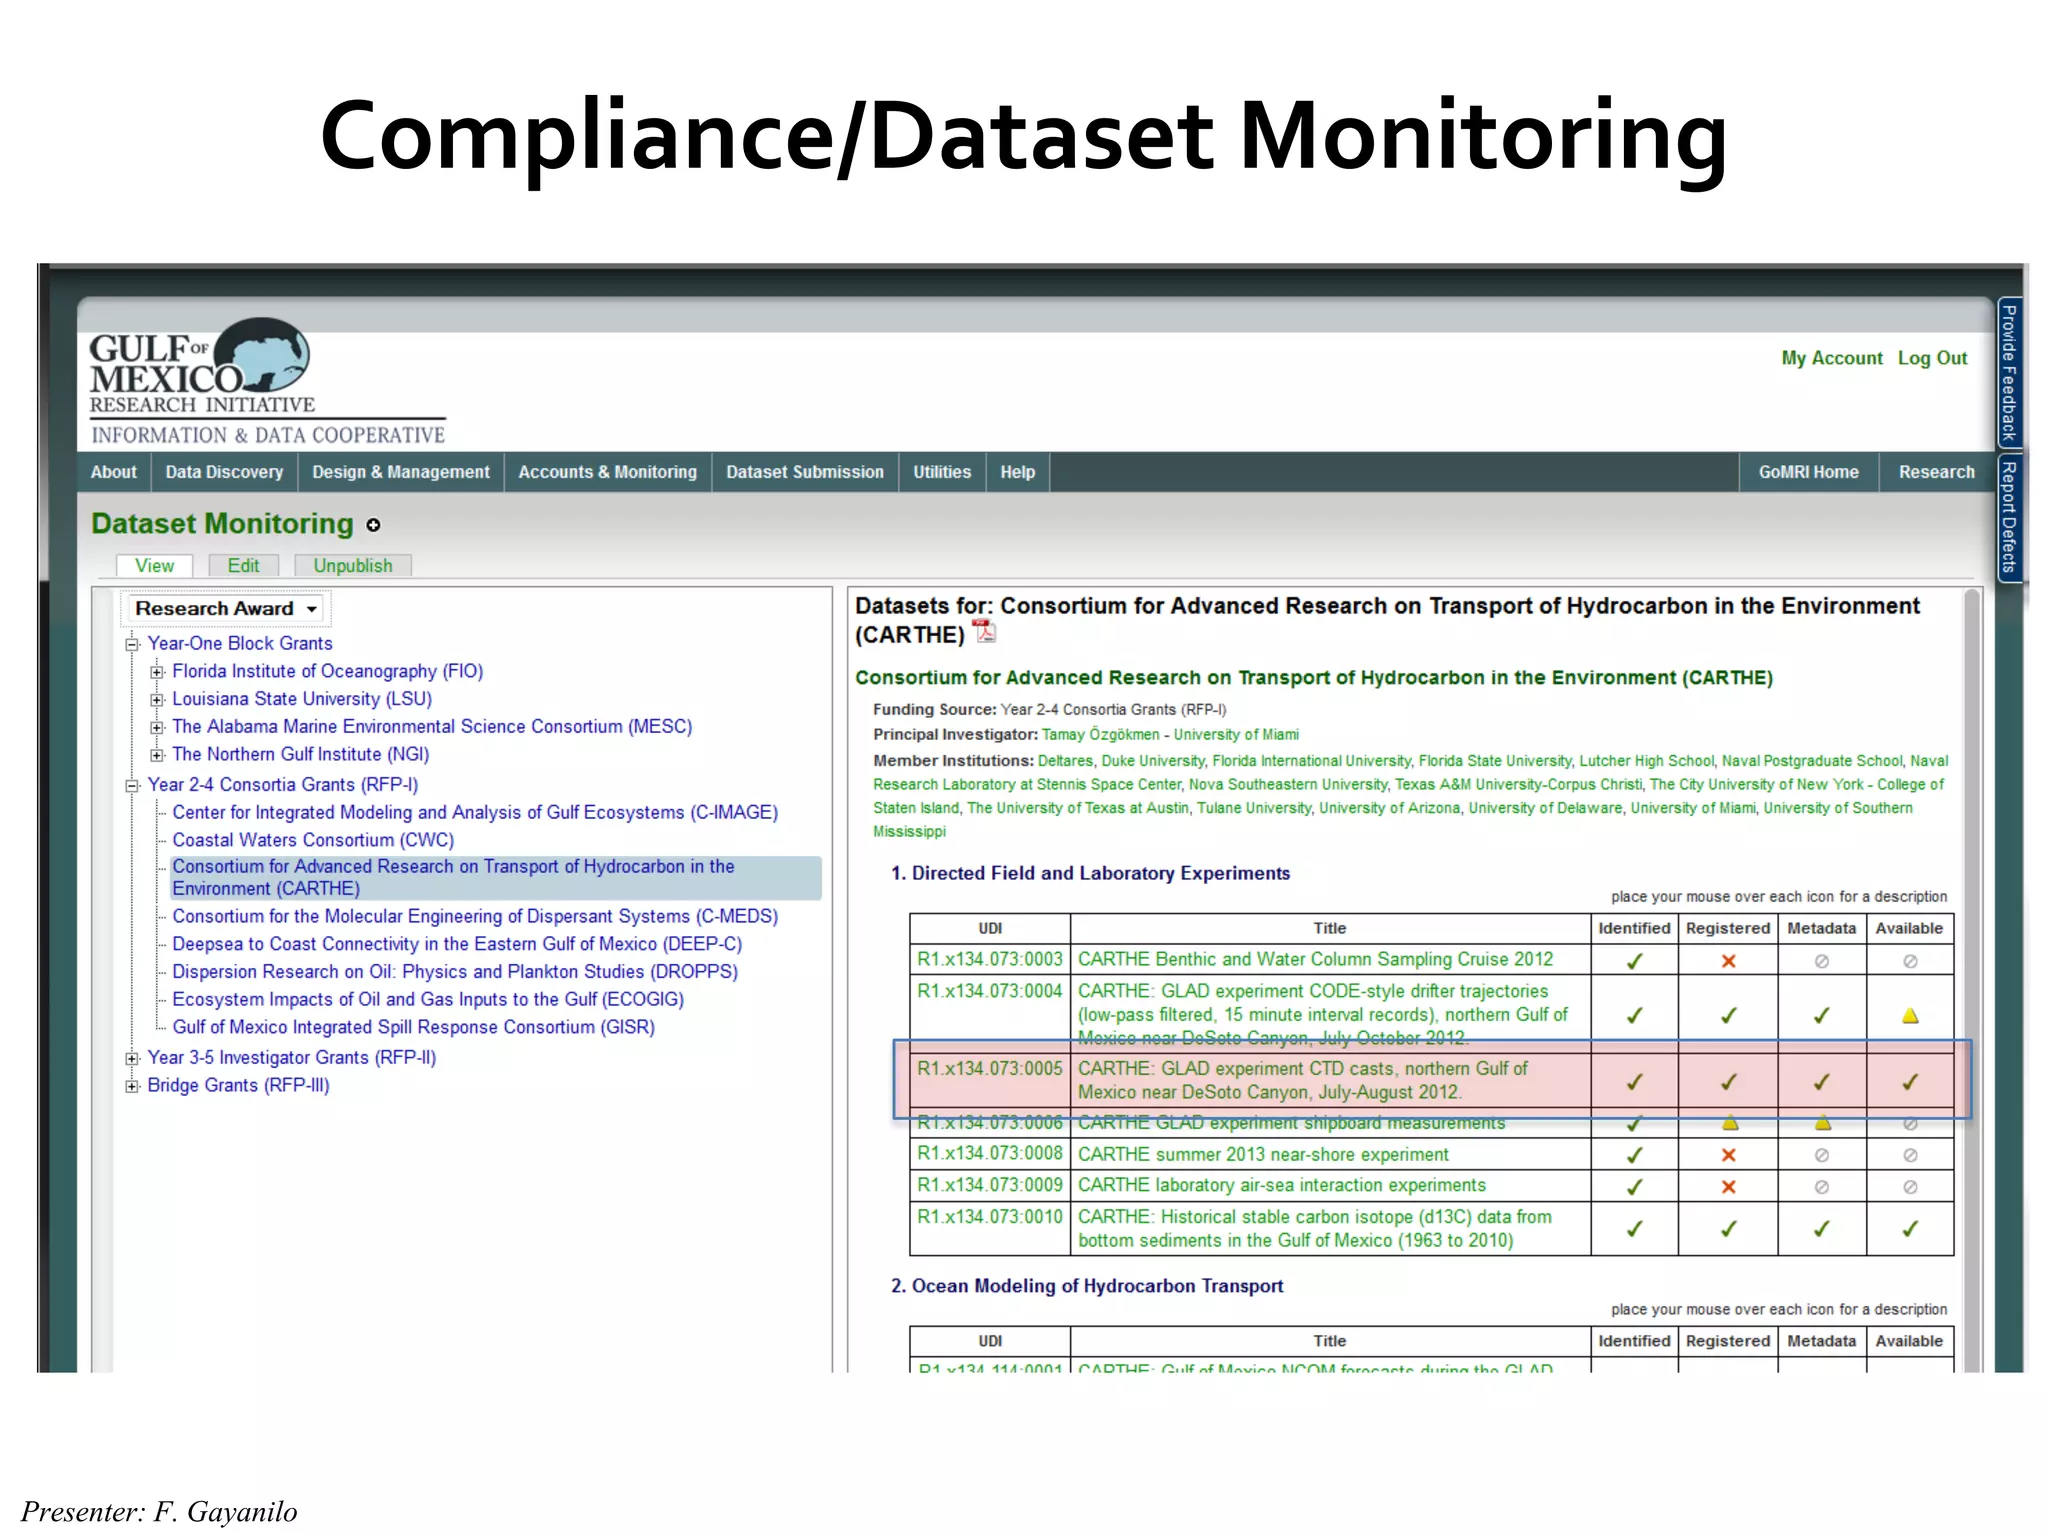Select the C-MEDS consortium tree item
The width and height of the screenshot is (2048, 1536).
point(475,916)
